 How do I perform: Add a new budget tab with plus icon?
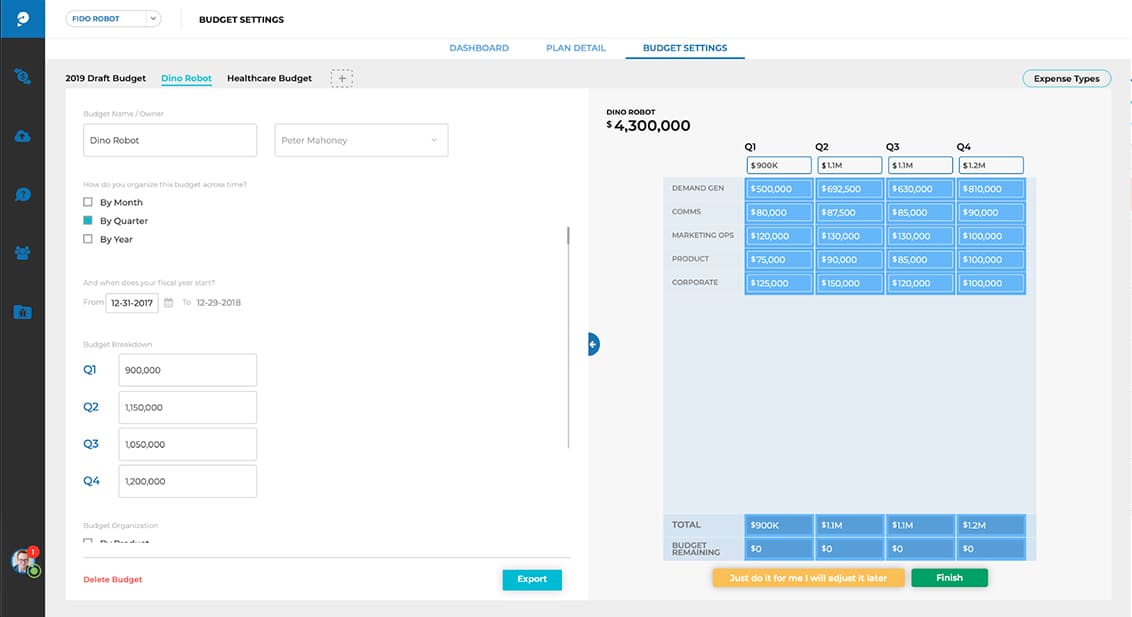341,78
